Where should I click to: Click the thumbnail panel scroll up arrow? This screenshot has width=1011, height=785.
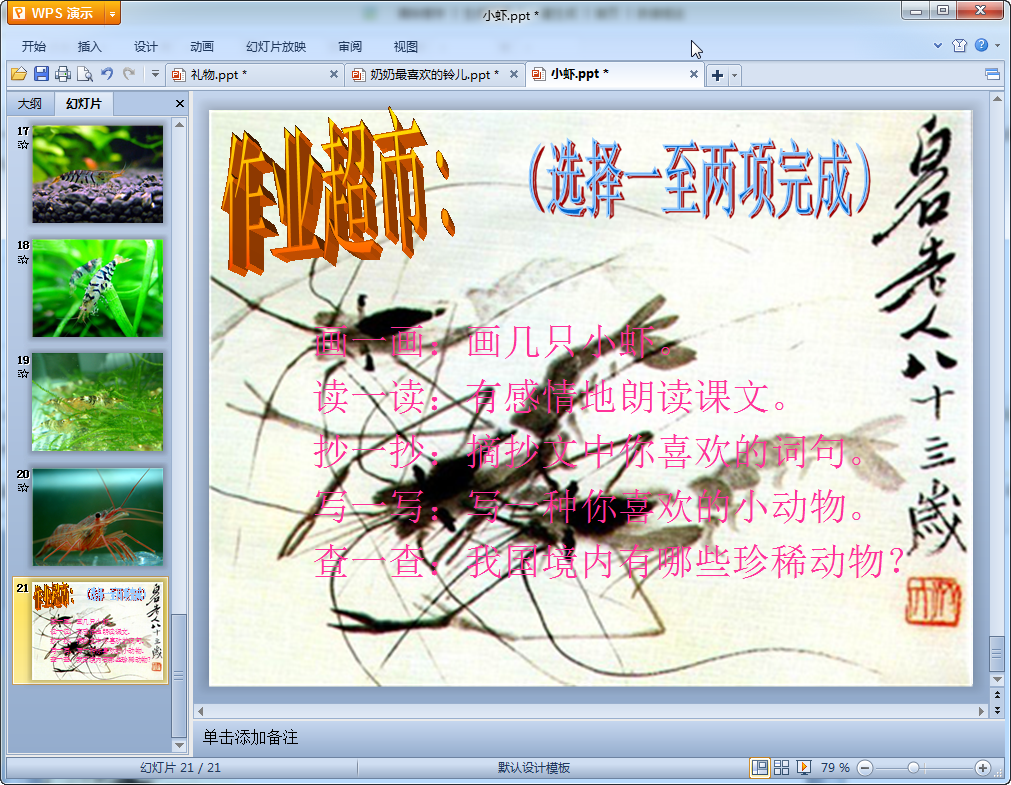179,124
